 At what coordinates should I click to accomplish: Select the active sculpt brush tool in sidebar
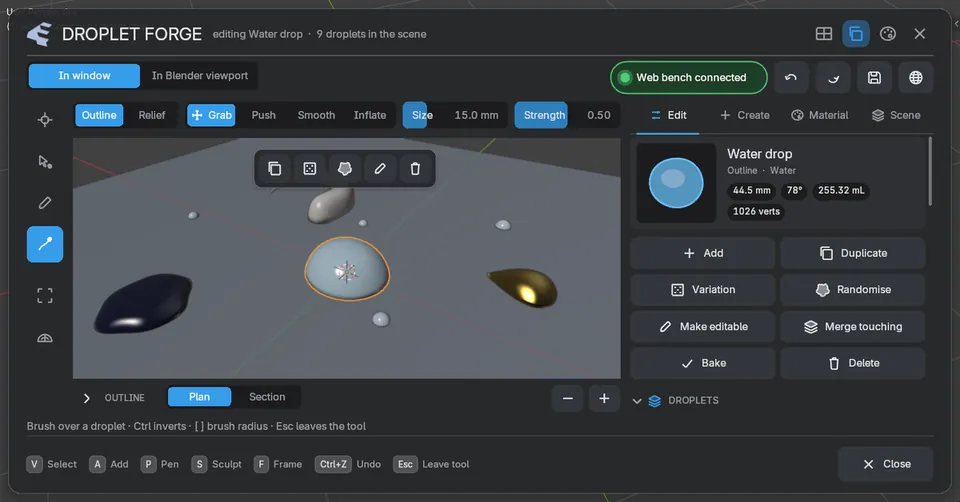pyautogui.click(x=45, y=244)
